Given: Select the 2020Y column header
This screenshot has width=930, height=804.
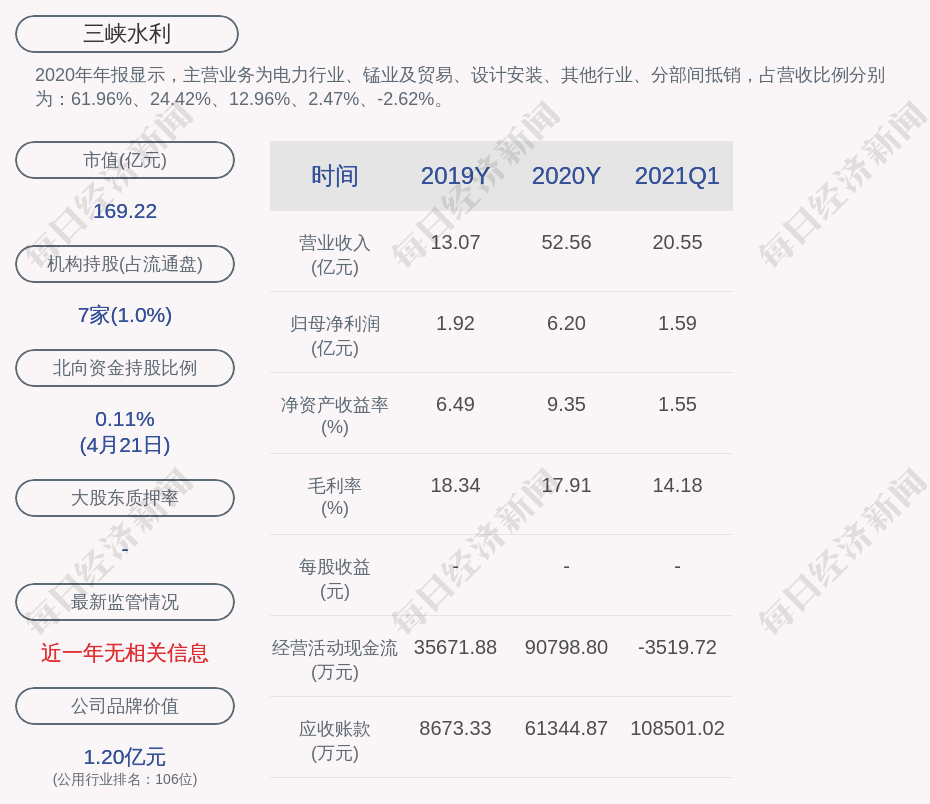Looking at the screenshot, I should pos(566,176).
